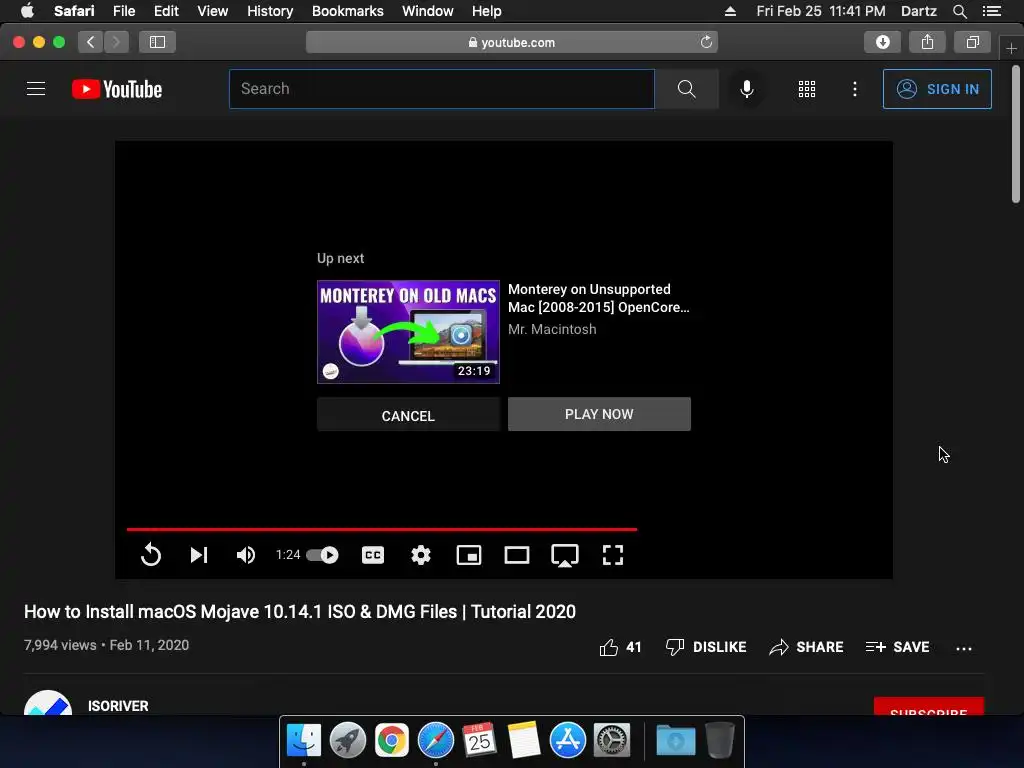Open a new Safari tab

(1011, 49)
